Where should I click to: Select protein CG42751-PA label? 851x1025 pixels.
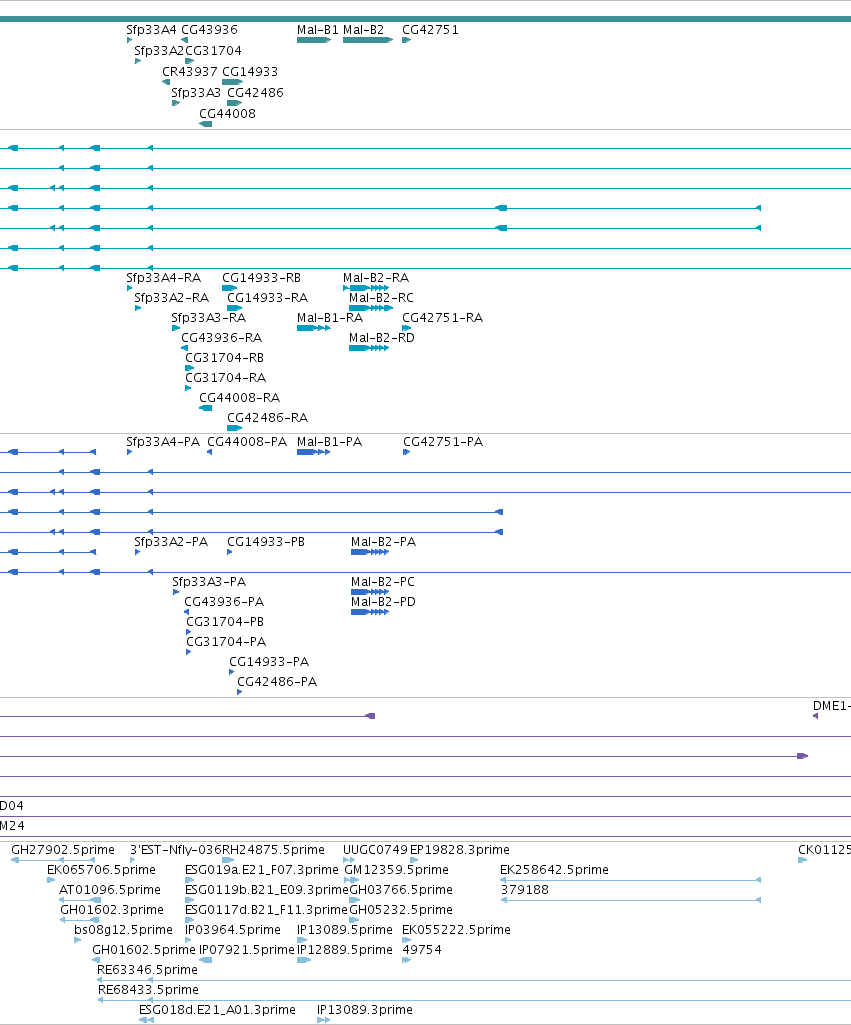pos(443,442)
